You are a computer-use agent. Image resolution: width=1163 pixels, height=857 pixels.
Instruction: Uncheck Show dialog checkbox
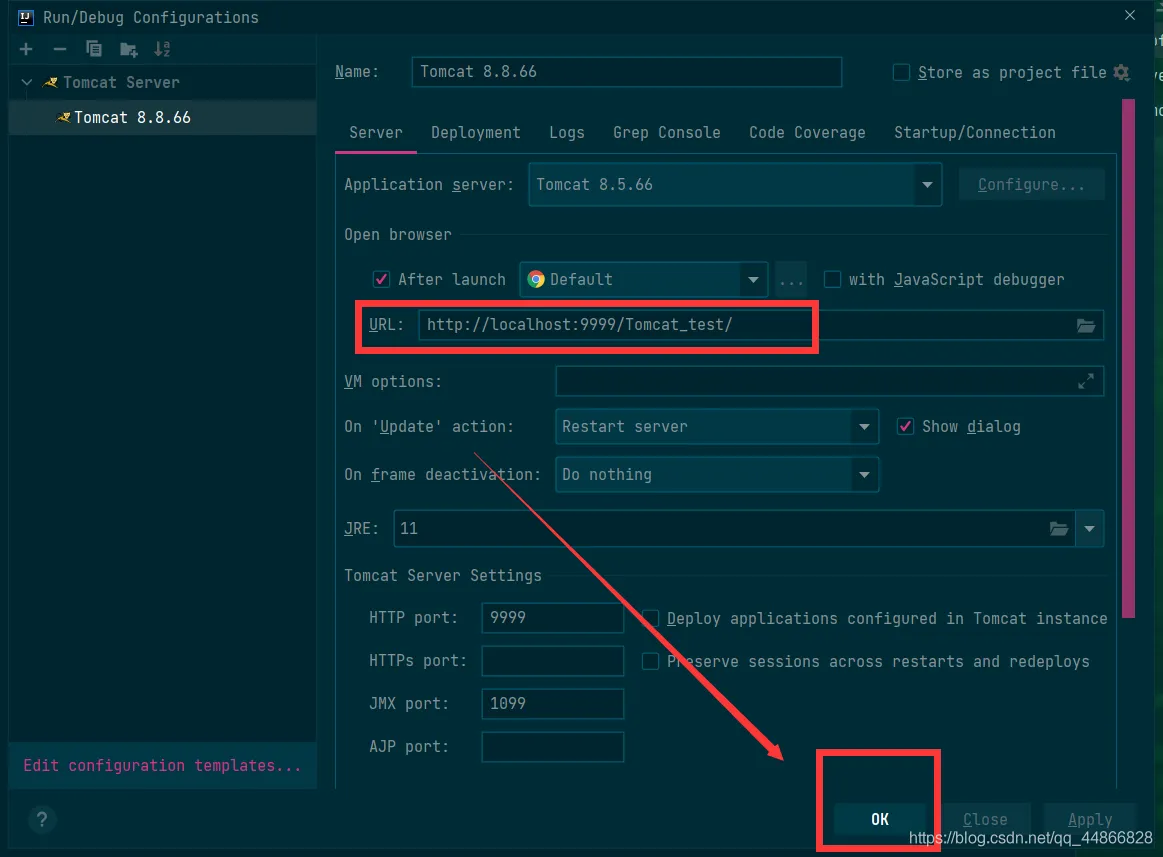(905, 426)
